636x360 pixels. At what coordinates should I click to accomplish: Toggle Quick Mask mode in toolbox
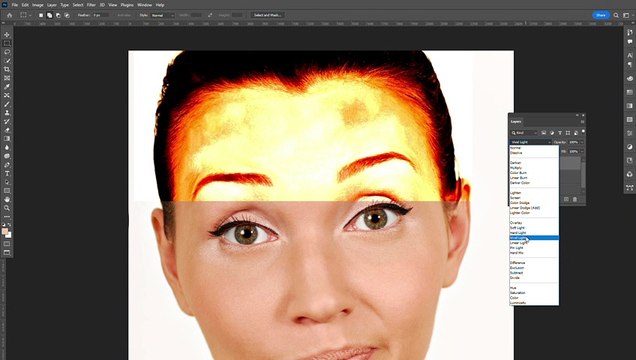[x=7, y=244]
